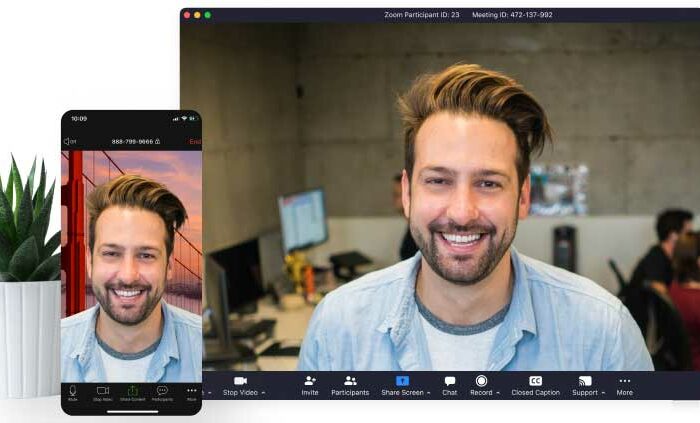Tap the Mute microphone icon on phone
This screenshot has height=423, width=700.
73,390
